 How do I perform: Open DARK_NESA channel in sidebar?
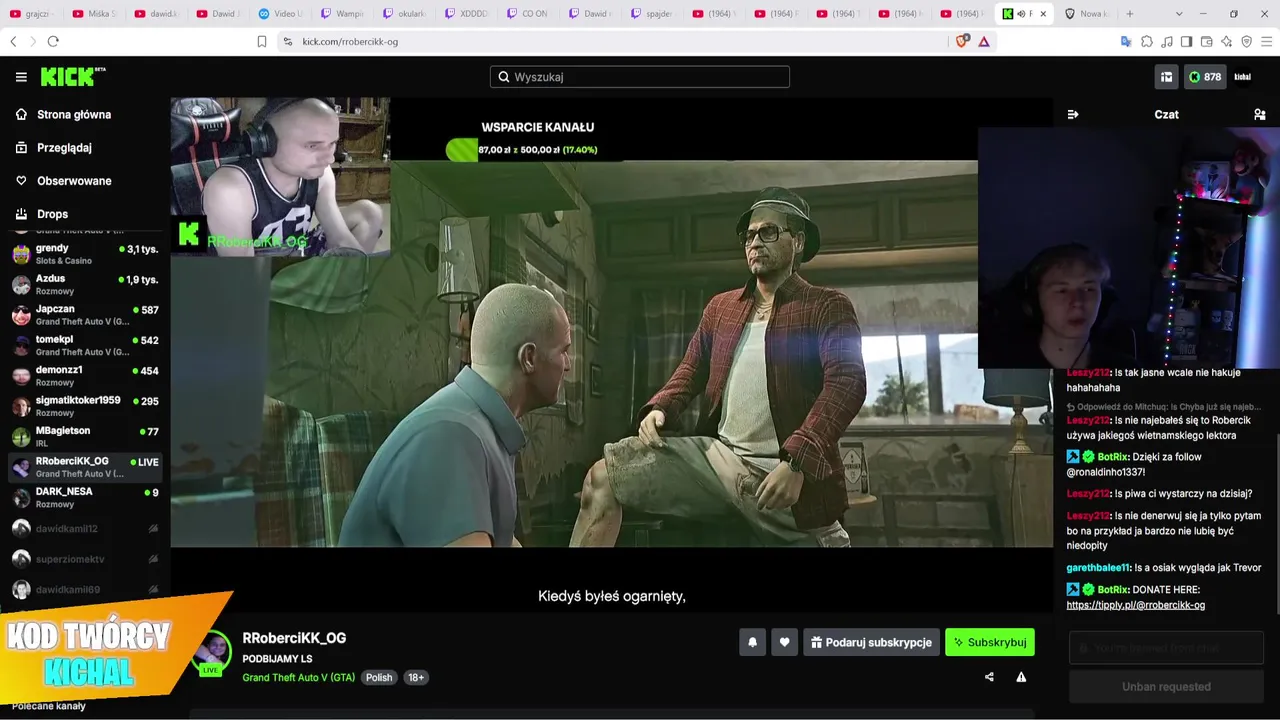(85, 498)
